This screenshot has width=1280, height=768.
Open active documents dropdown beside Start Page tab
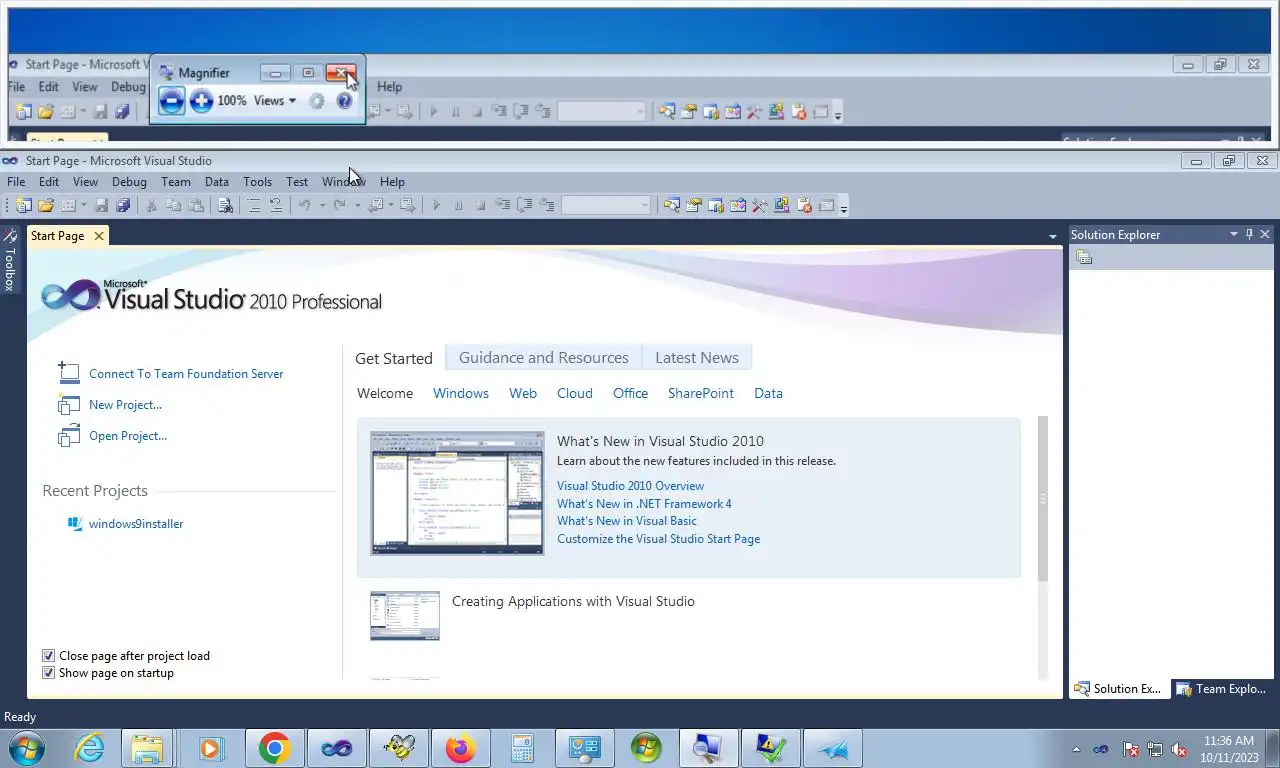(1052, 237)
